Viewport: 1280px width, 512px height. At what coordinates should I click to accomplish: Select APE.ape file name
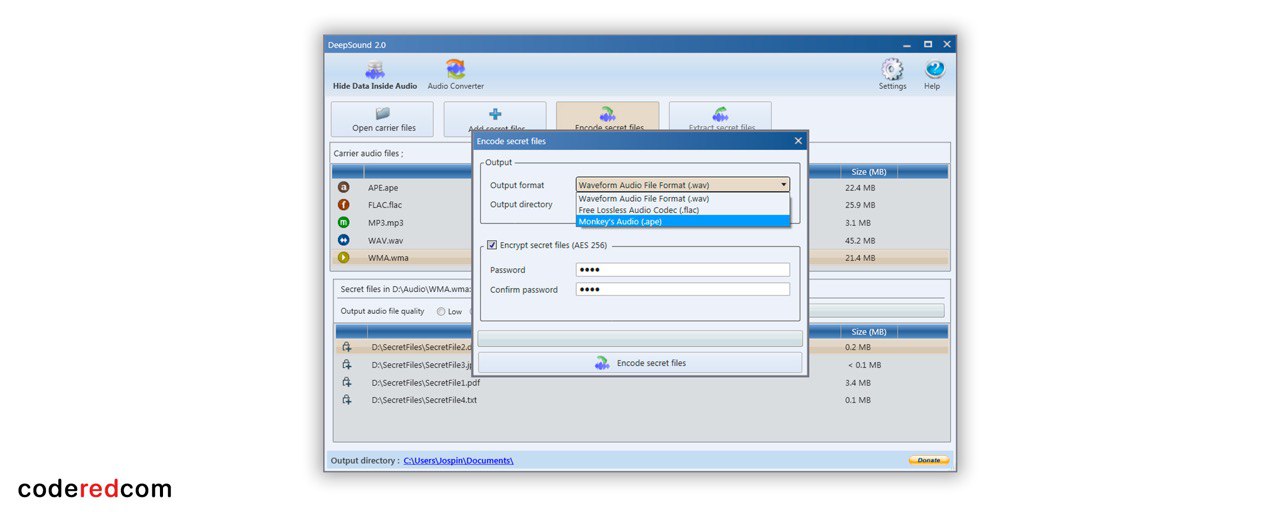coord(383,187)
